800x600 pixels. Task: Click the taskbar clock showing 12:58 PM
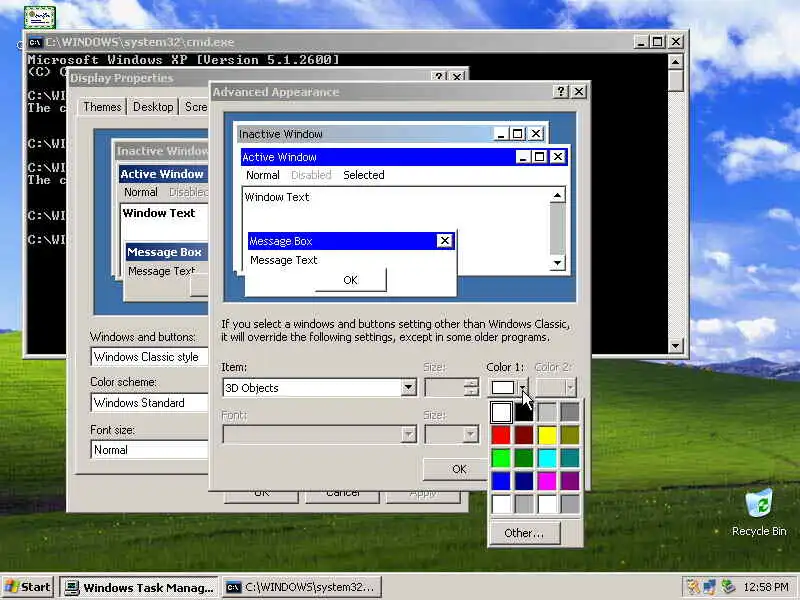[x=766, y=587]
